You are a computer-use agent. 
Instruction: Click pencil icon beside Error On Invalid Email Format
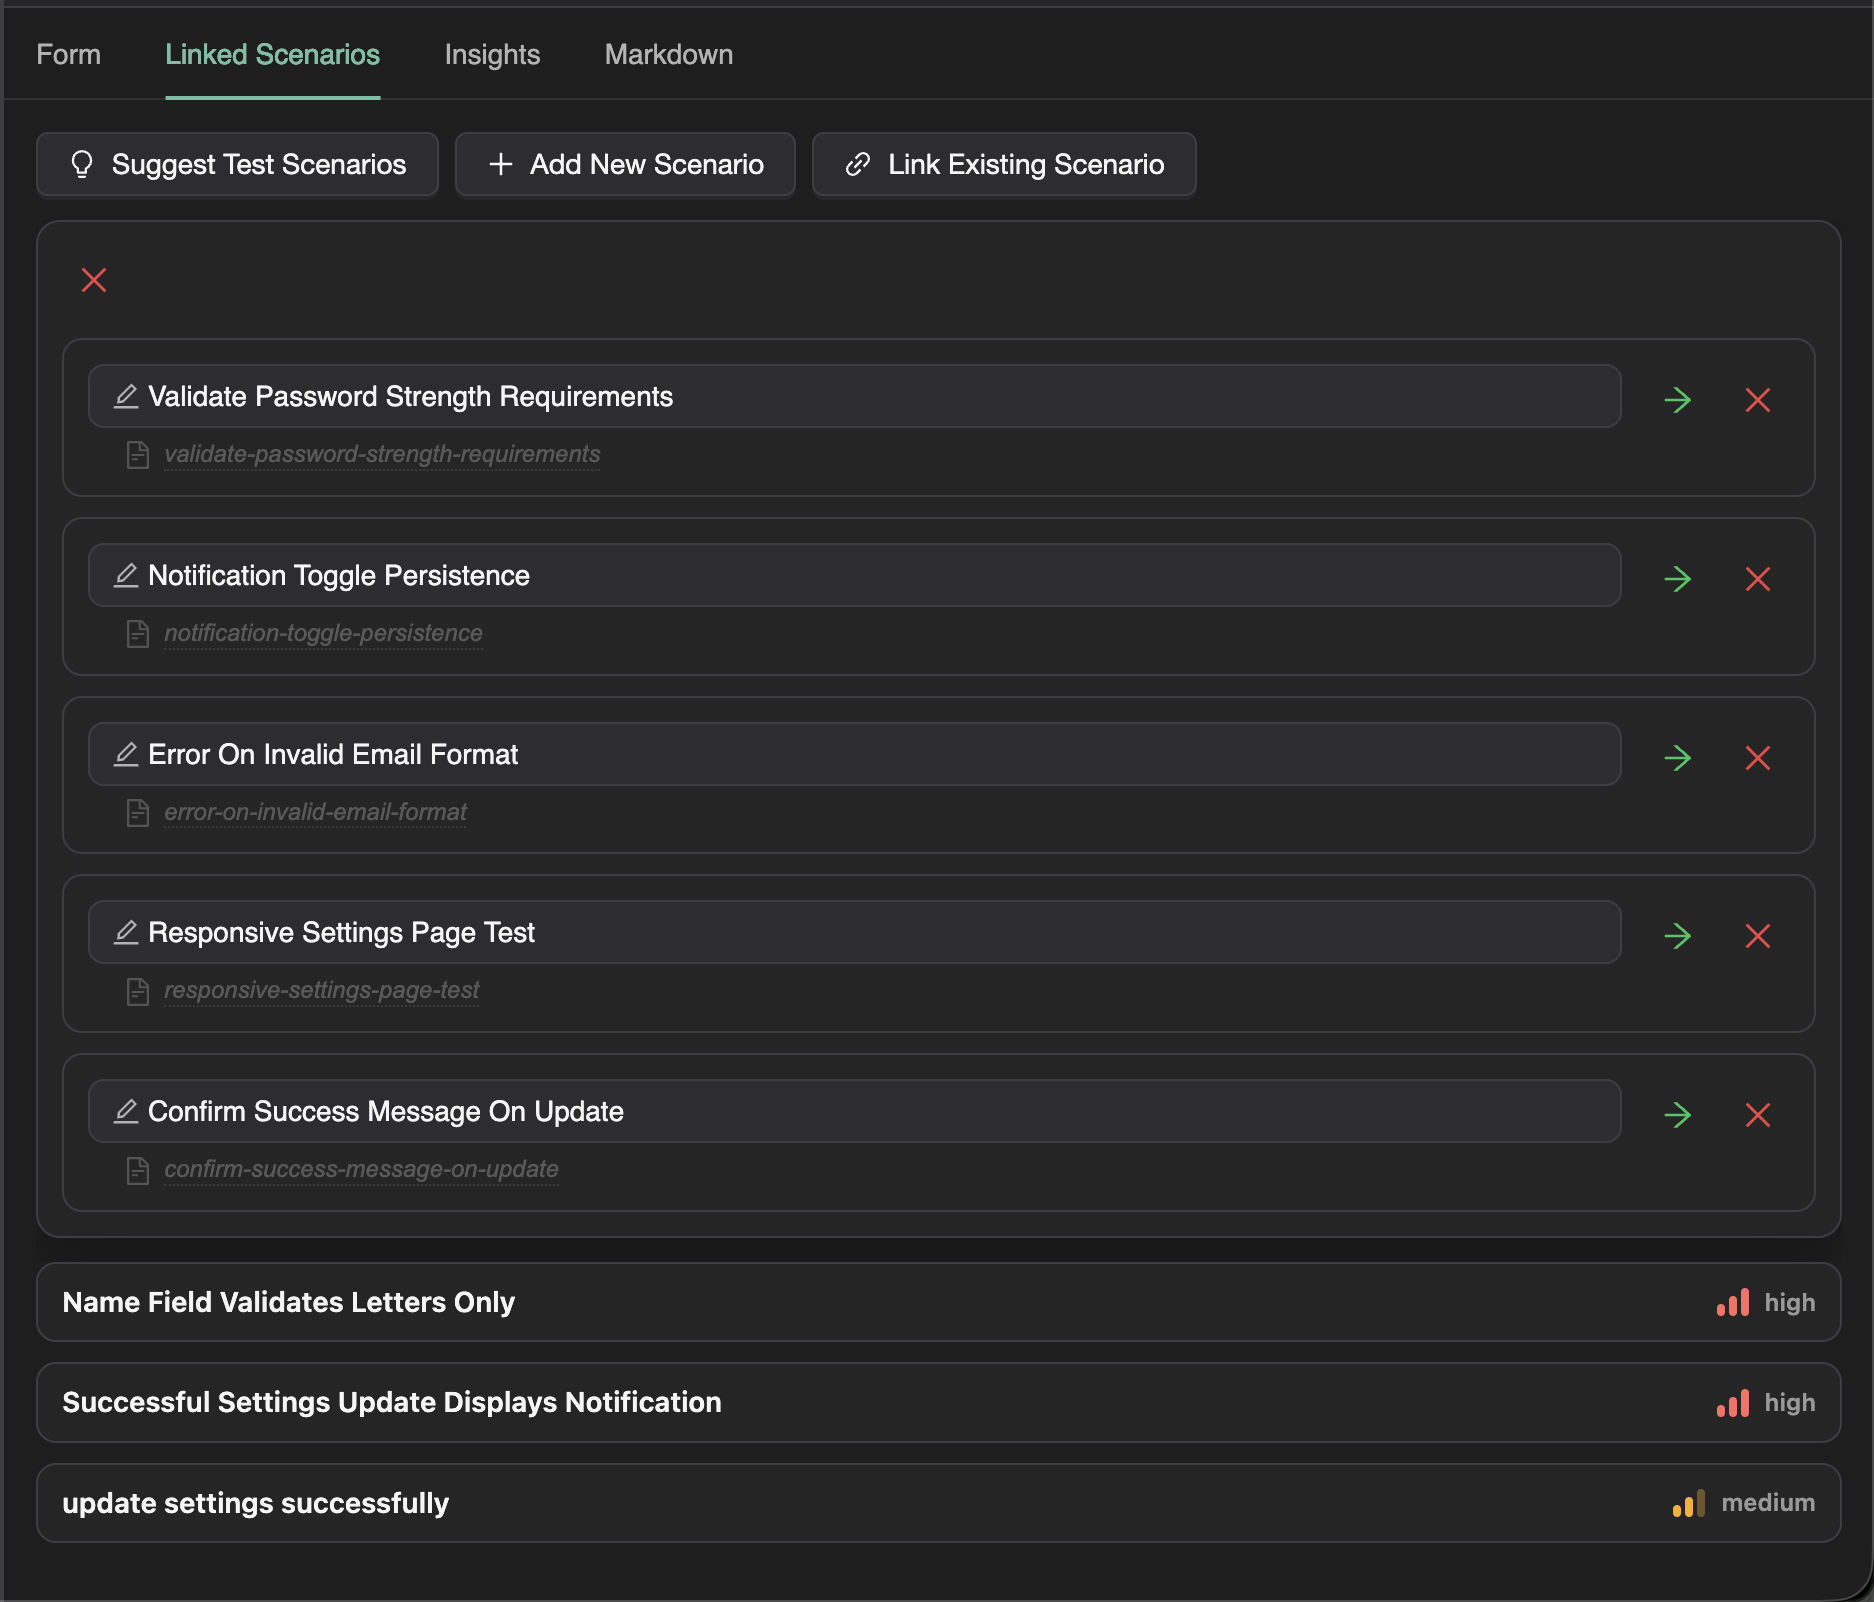126,755
